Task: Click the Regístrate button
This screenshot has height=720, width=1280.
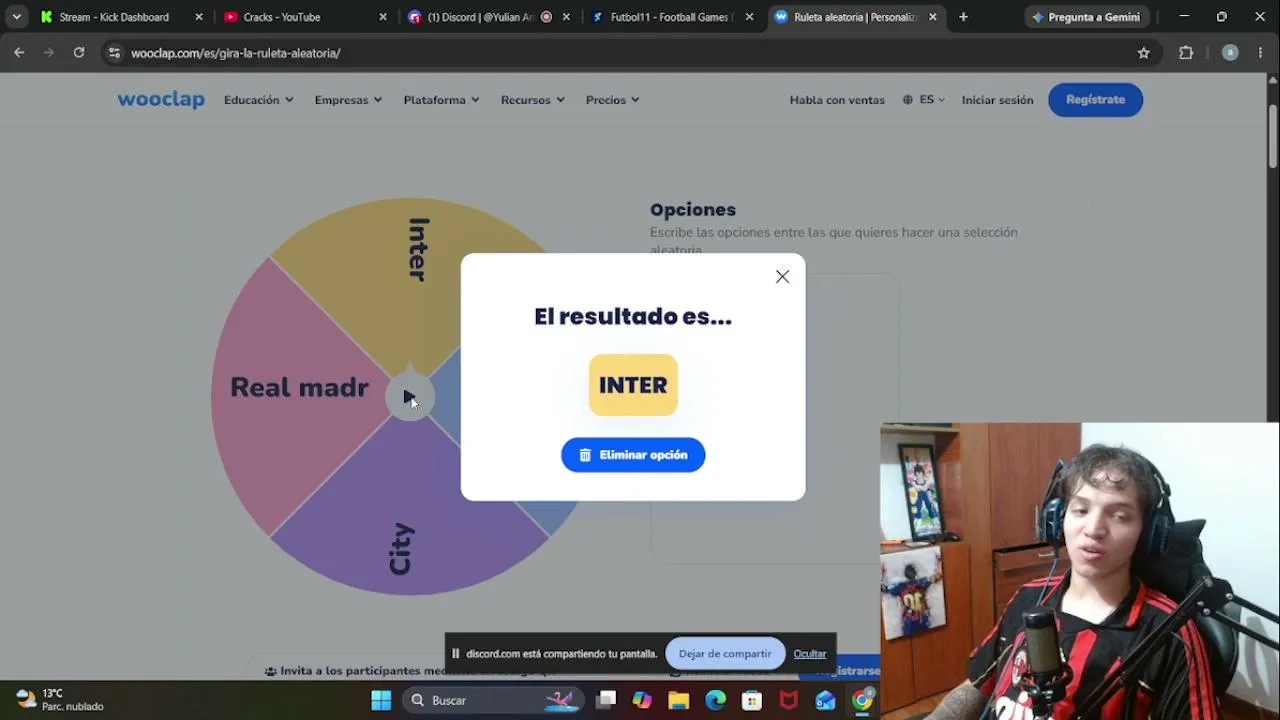Action: tap(1095, 100)
